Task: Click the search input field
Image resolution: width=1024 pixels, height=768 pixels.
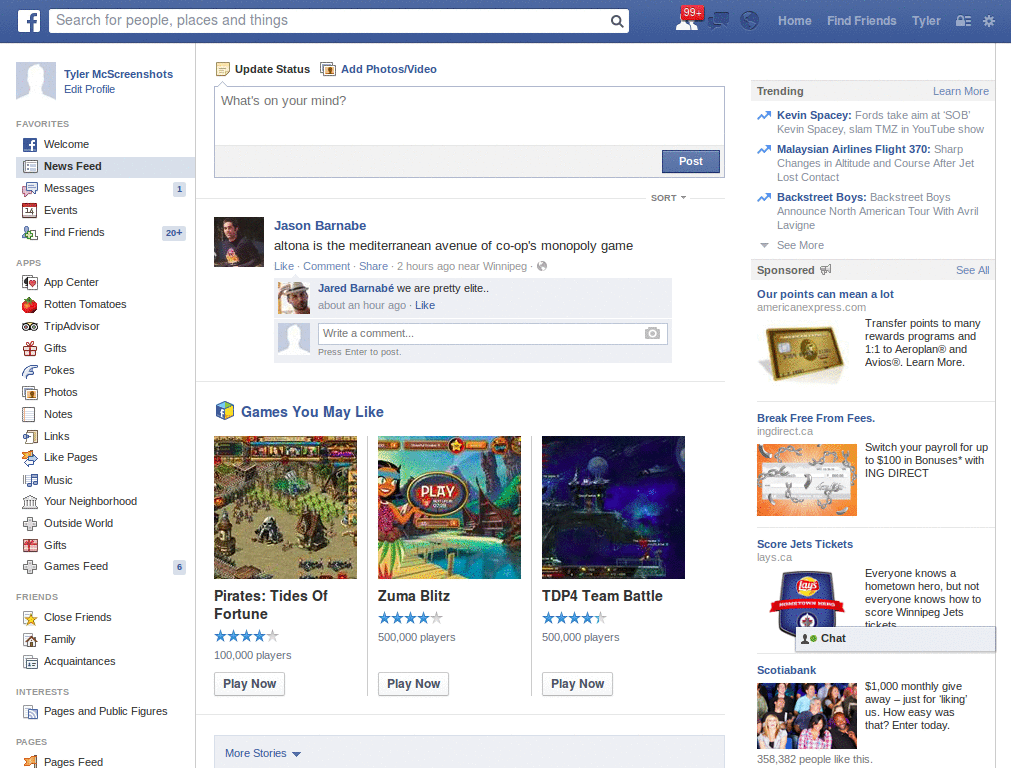Action: coord(329,21)
